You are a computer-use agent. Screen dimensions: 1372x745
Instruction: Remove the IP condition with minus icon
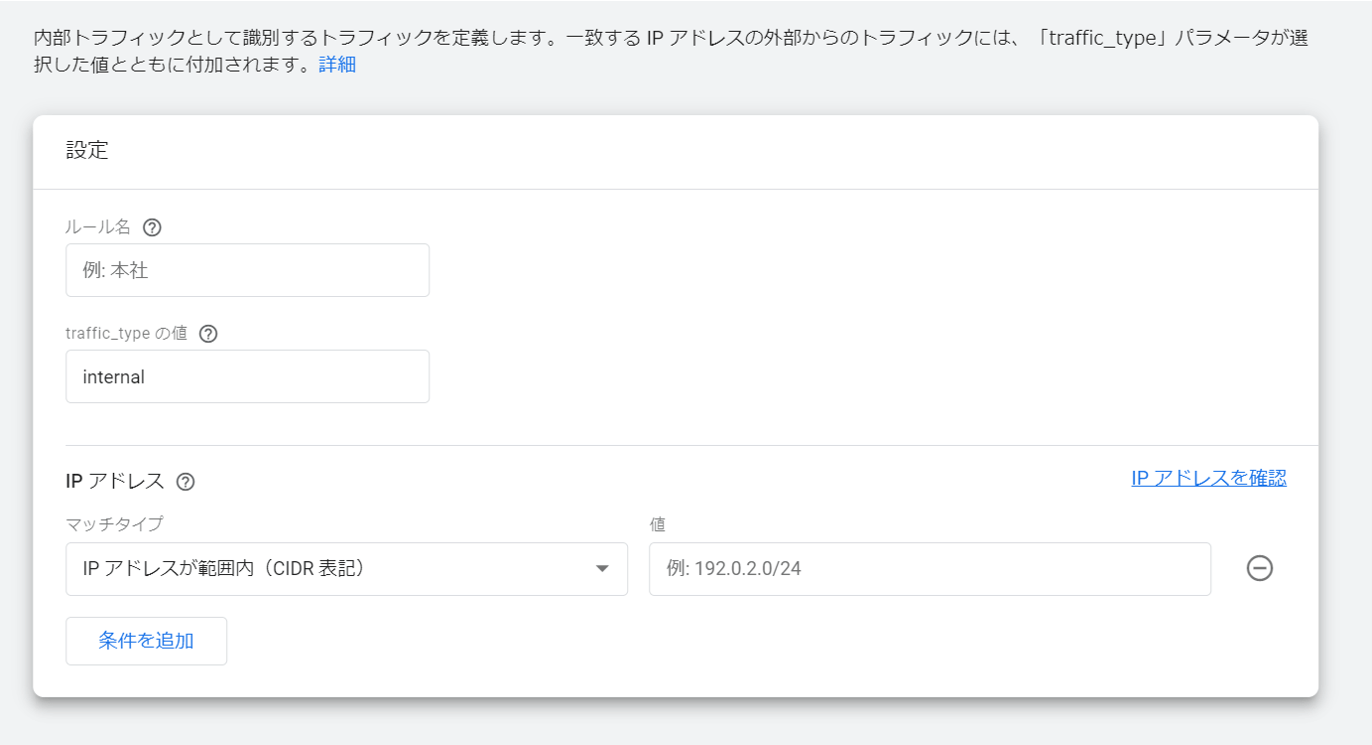point(1259,569)
